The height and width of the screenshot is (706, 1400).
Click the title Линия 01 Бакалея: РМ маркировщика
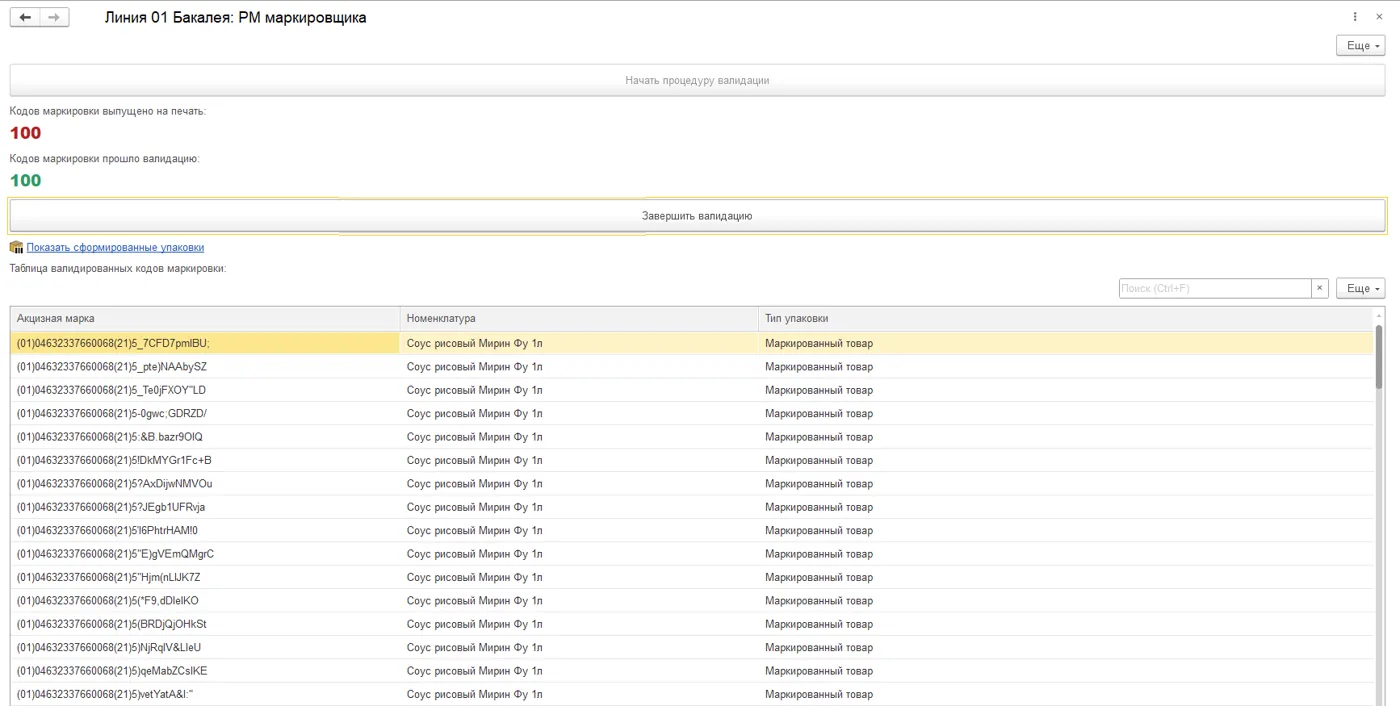click(x=236, y=18)
